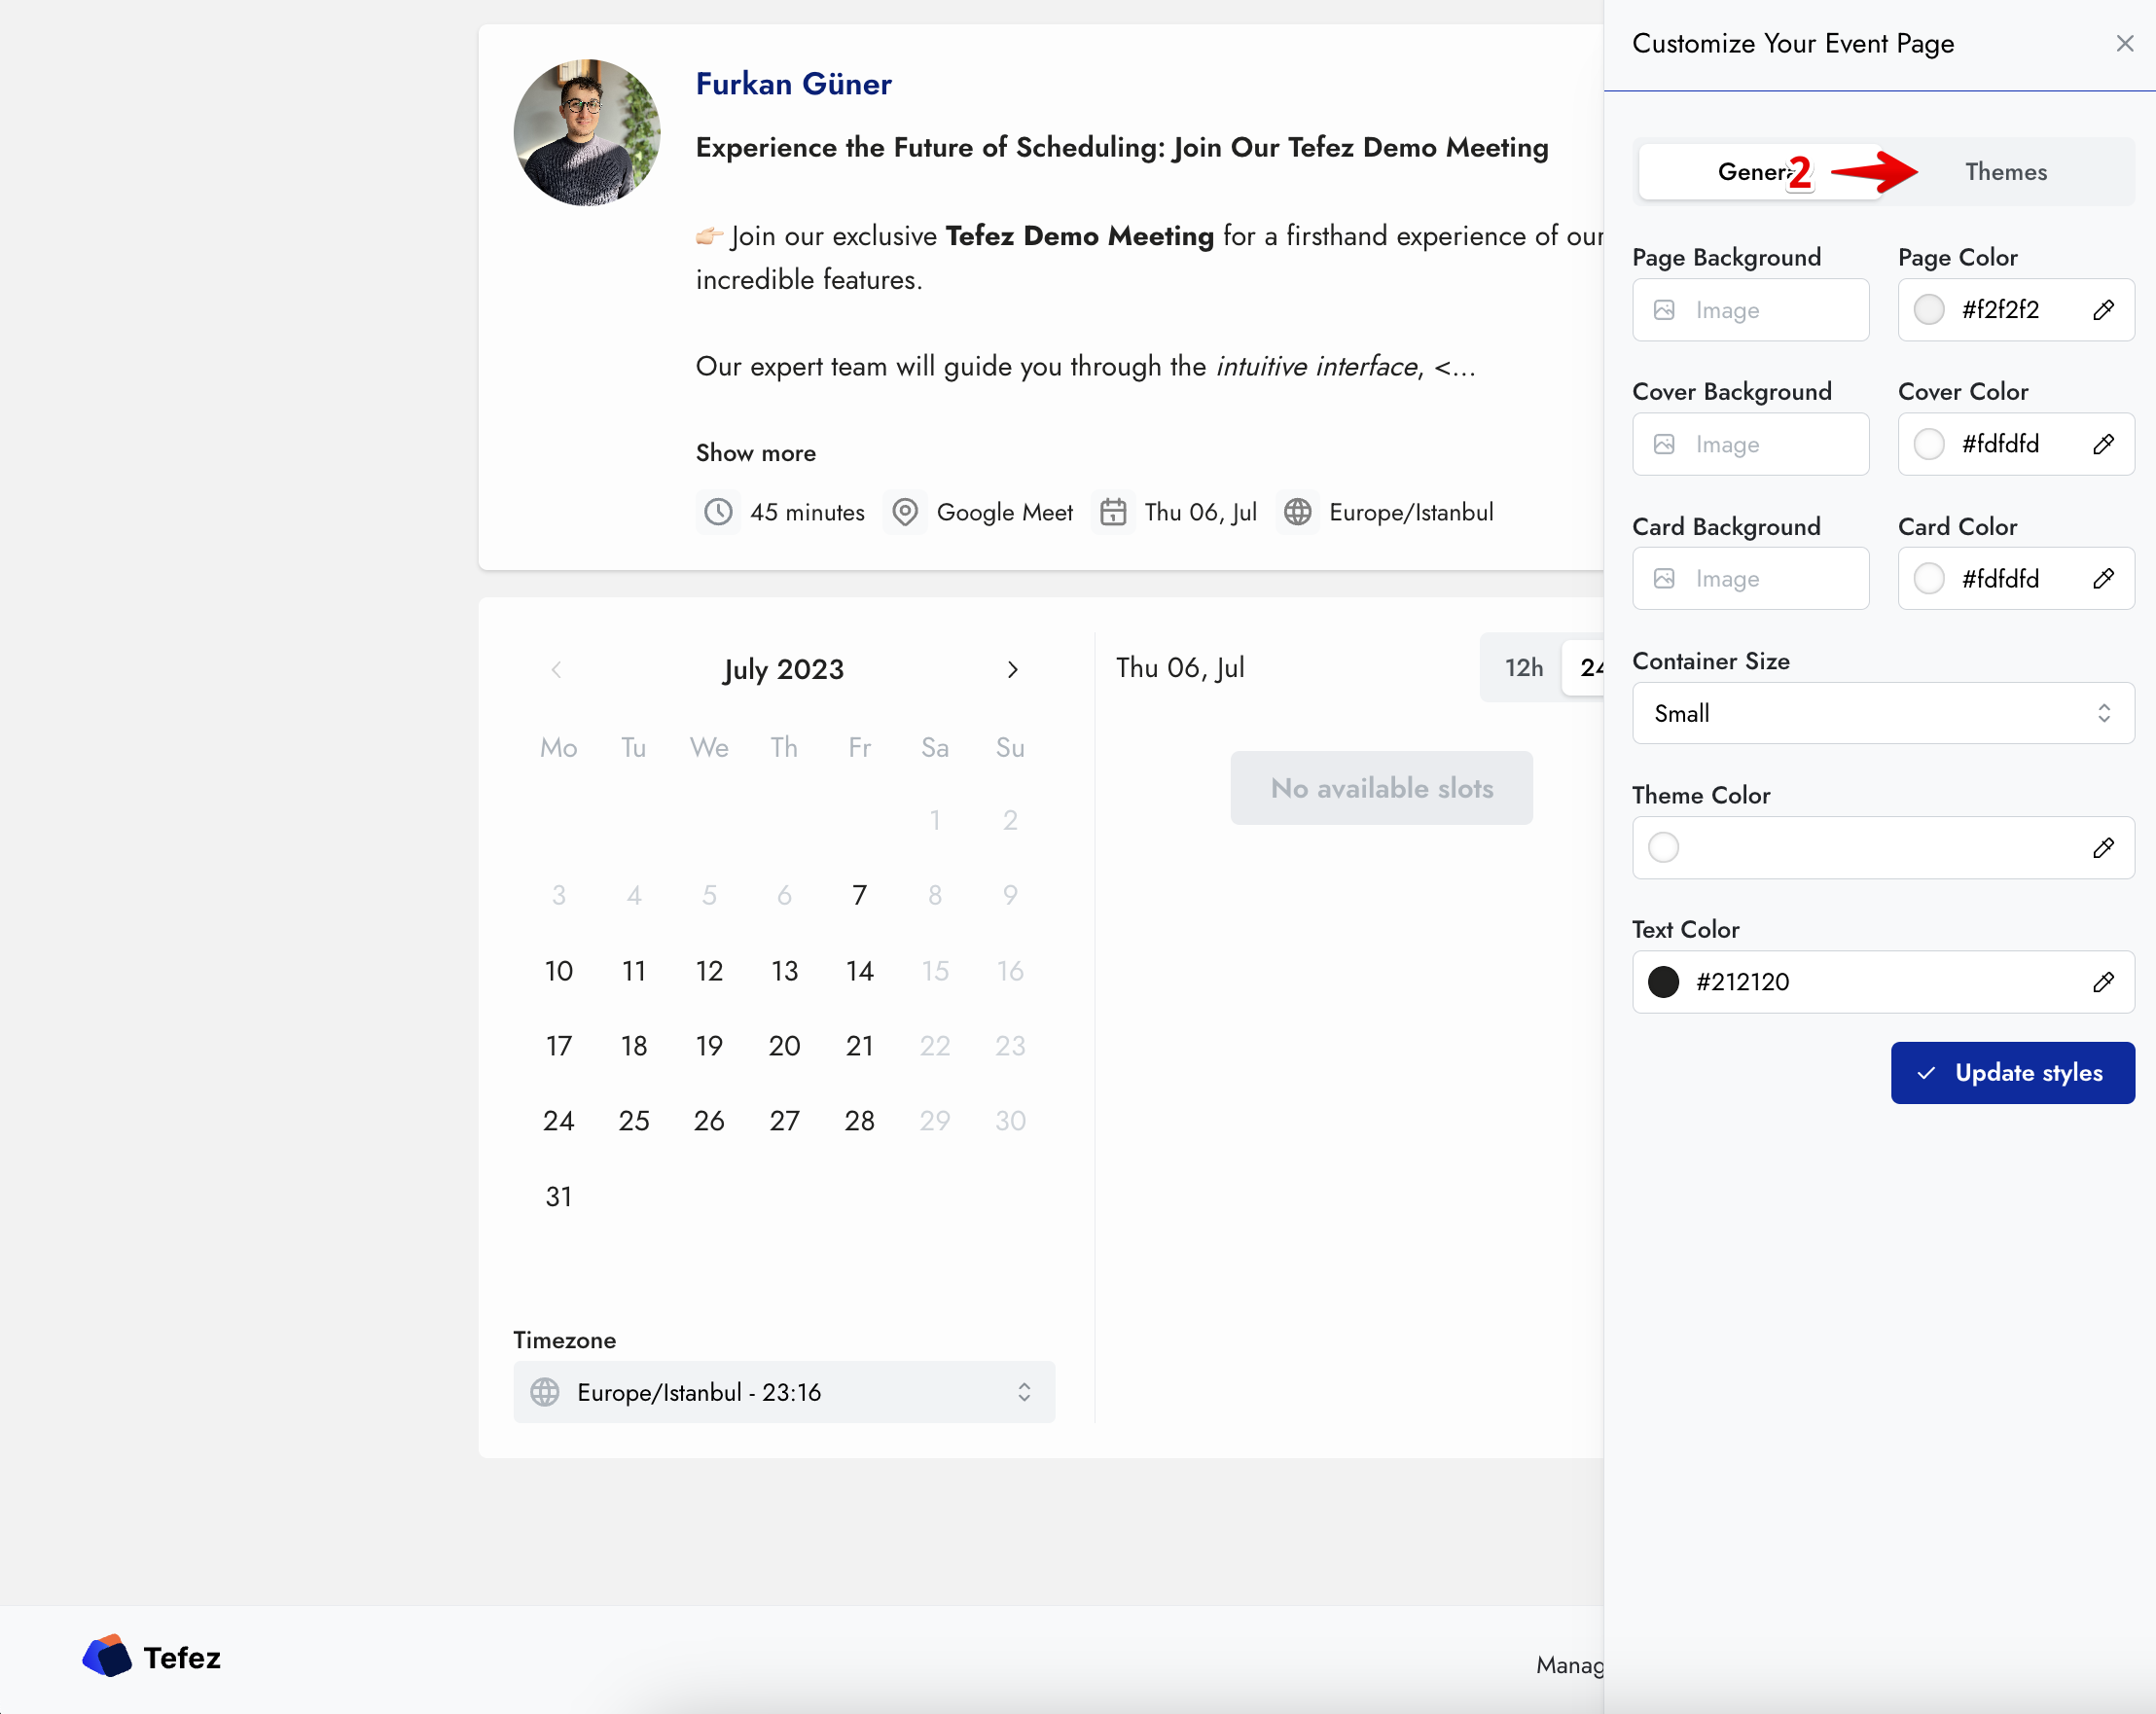Open the Text Color eyedropper picker
Viewport: 2156px width, 1714px height.
tap(2103, 982)
